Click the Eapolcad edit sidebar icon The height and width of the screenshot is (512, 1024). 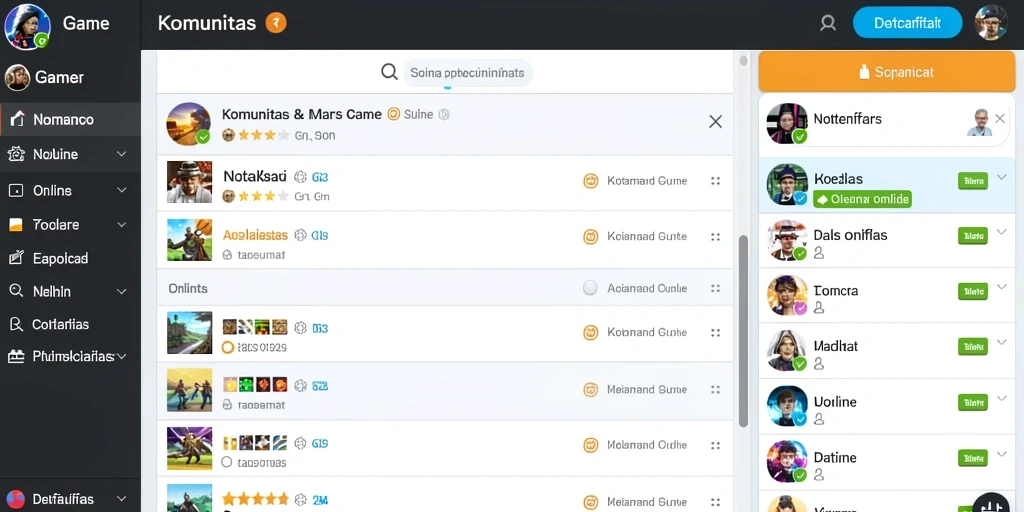tap(16, 258)
